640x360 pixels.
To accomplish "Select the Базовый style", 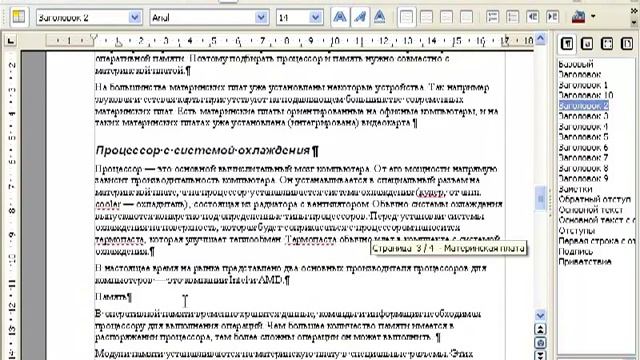I will (x=576, y=64).
